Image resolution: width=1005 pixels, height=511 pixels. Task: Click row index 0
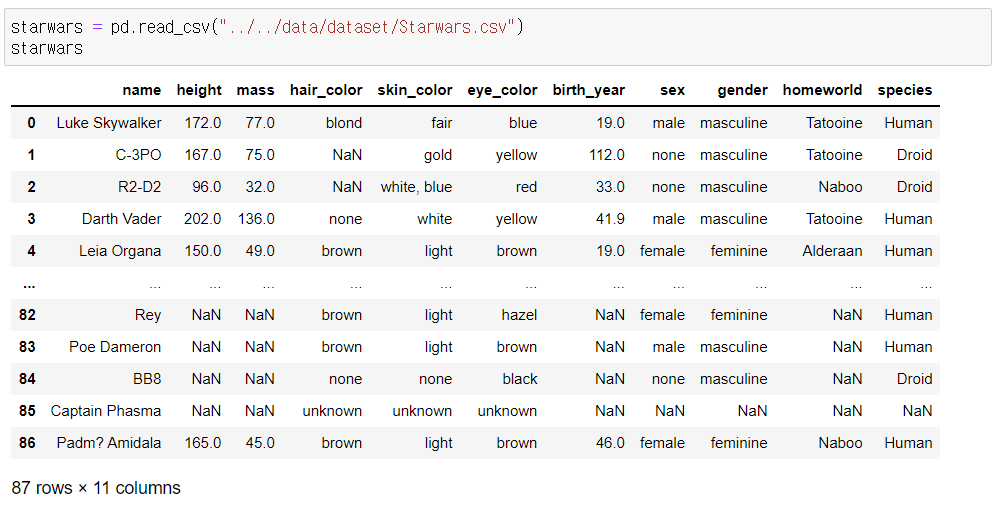pos(31,123)
